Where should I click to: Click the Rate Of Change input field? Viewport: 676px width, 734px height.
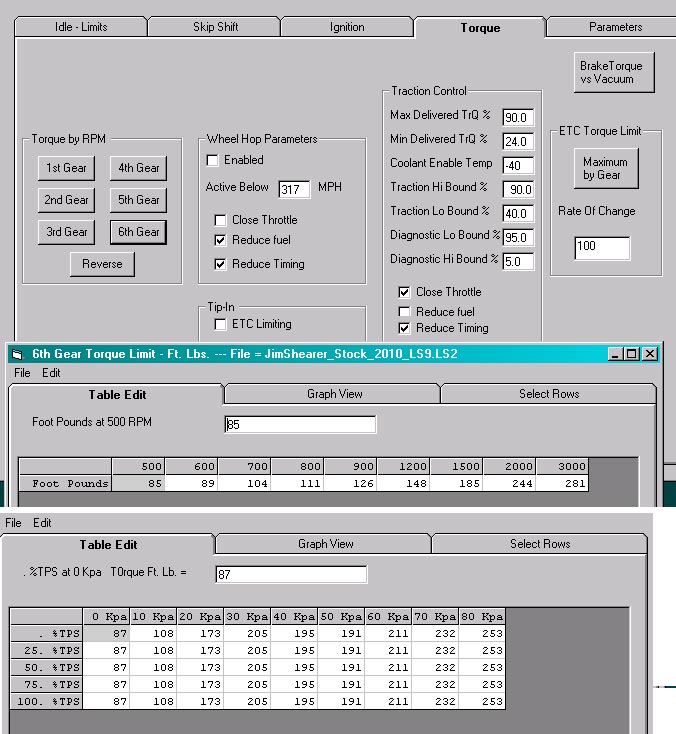pyautogui.click(x=602, y=248)
